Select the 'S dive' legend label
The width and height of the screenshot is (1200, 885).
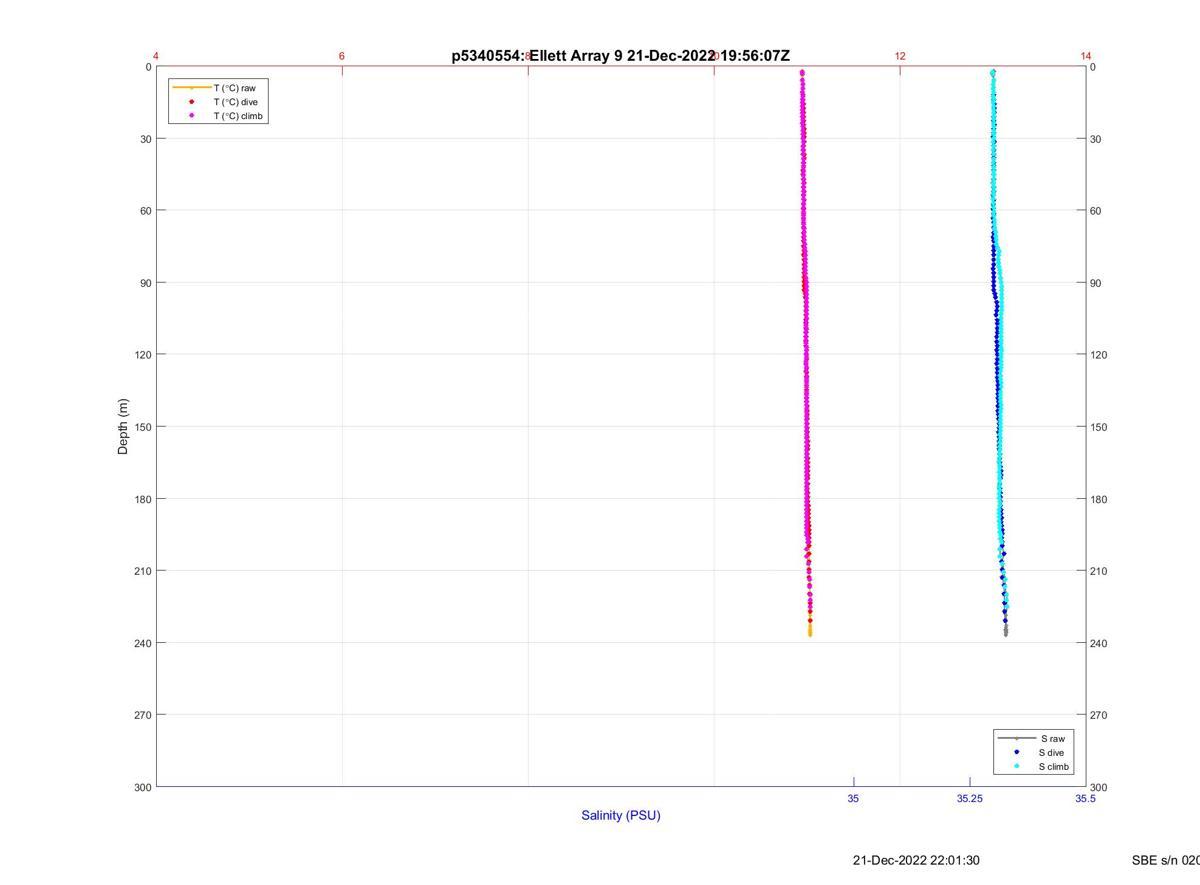[x=1051, y=752]
